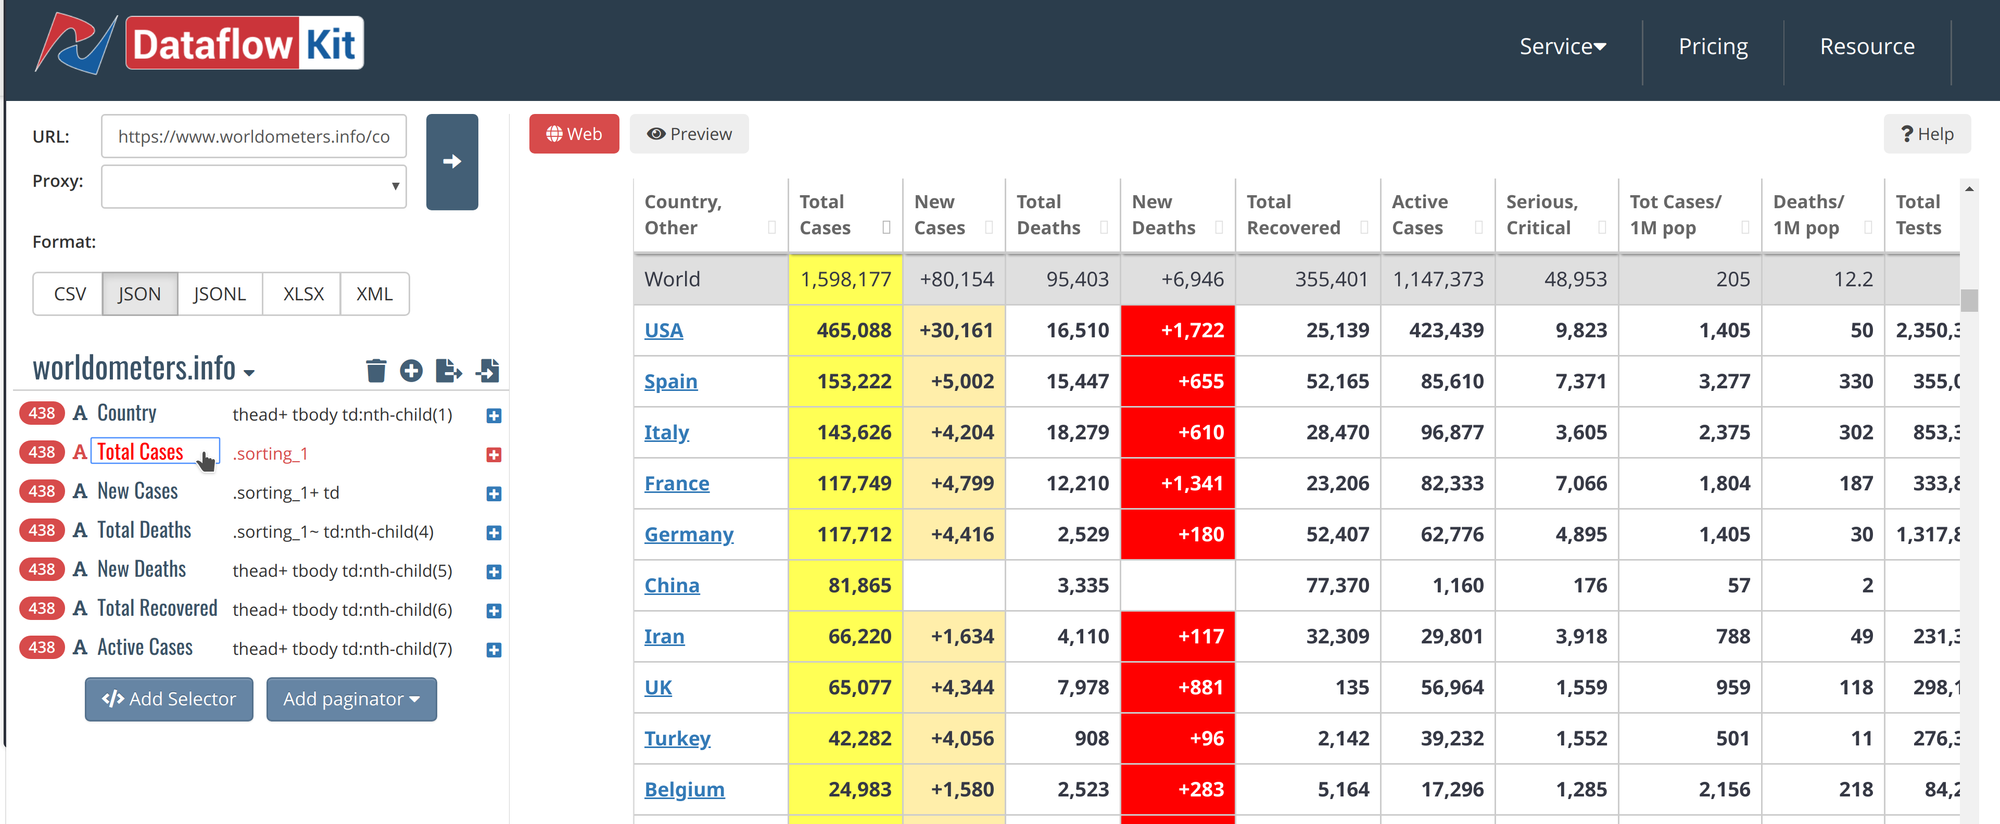Click the Dataflow Kit logo
Viewport: 2000px width, 824px height.
click(x=200, y=45)
